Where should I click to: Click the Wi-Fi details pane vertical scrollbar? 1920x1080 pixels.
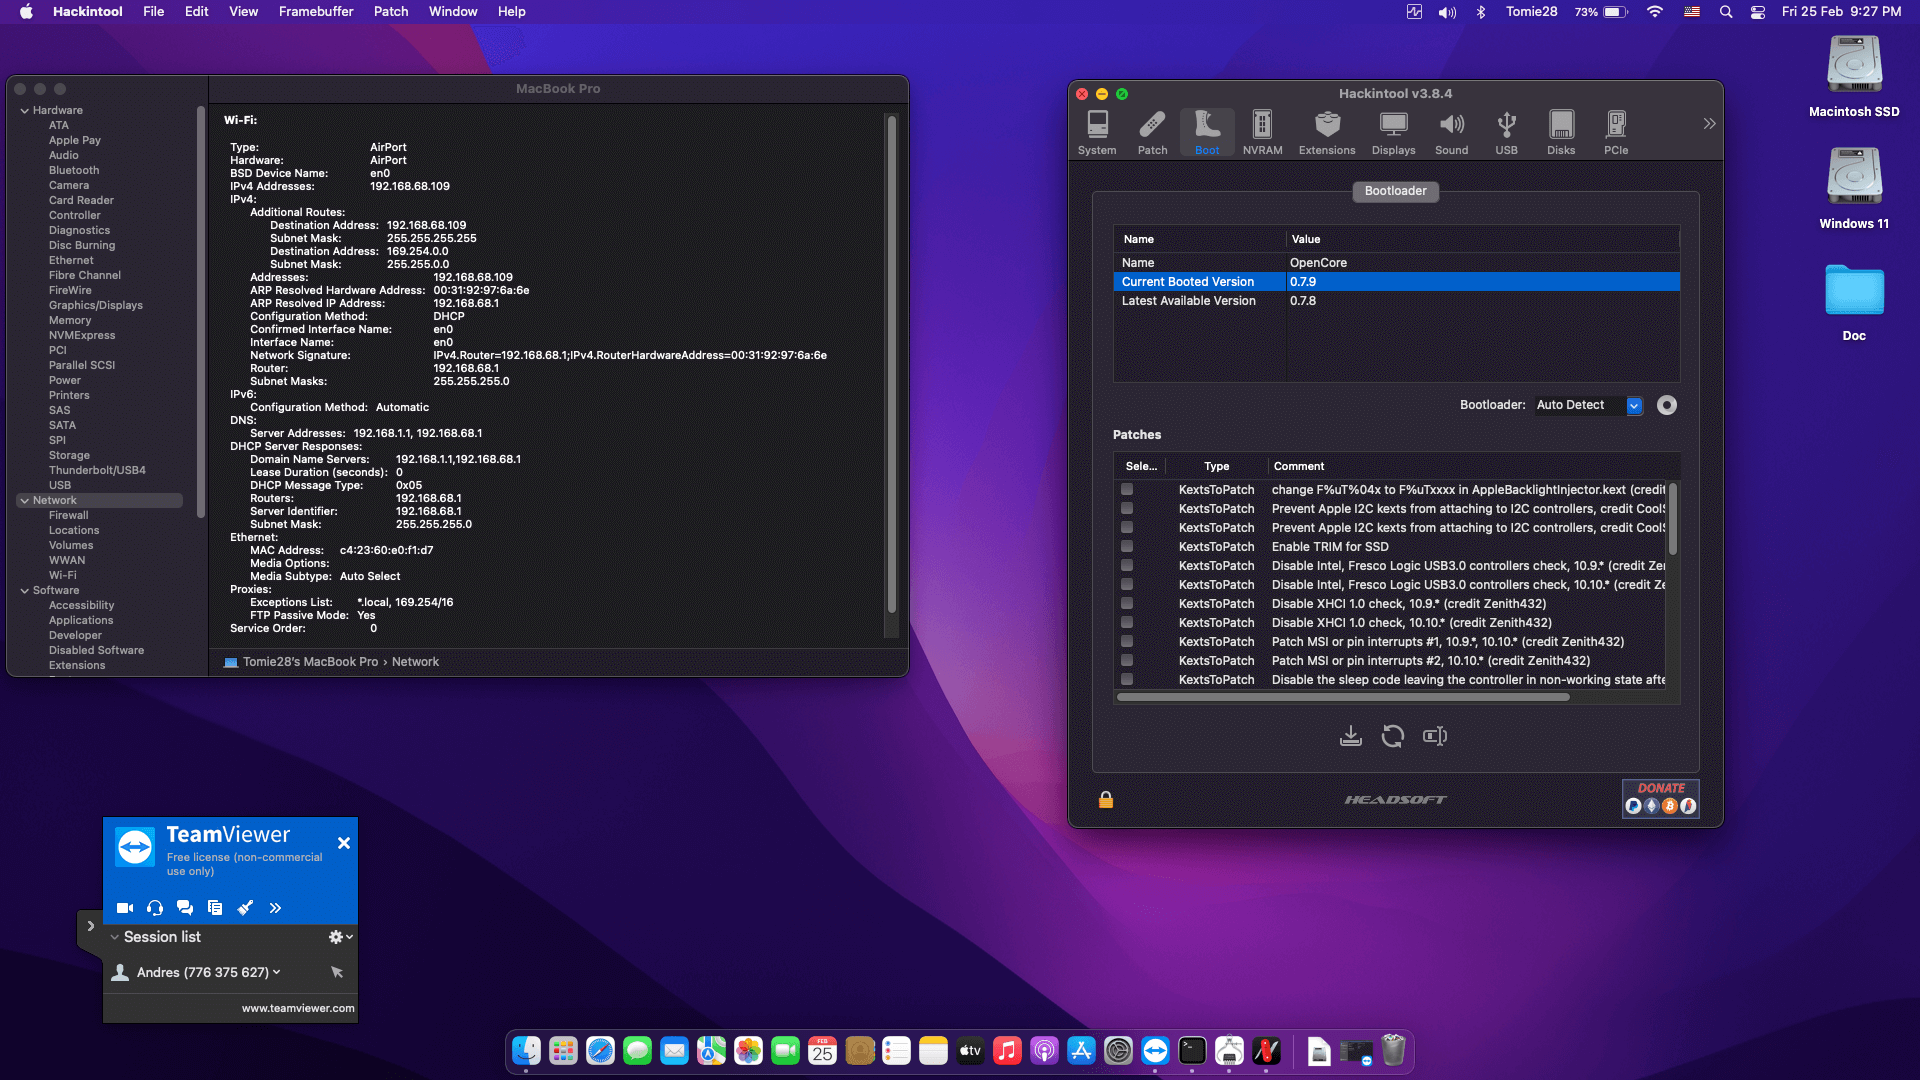pos(891,364)
